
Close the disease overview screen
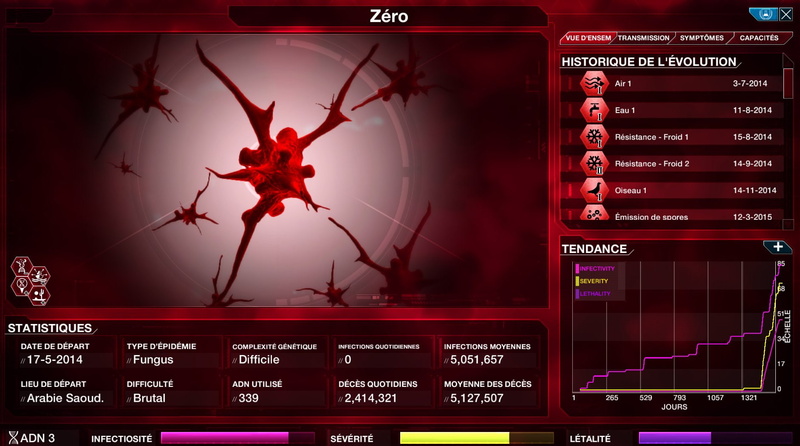pyautogui.click(x=786, y=14)
